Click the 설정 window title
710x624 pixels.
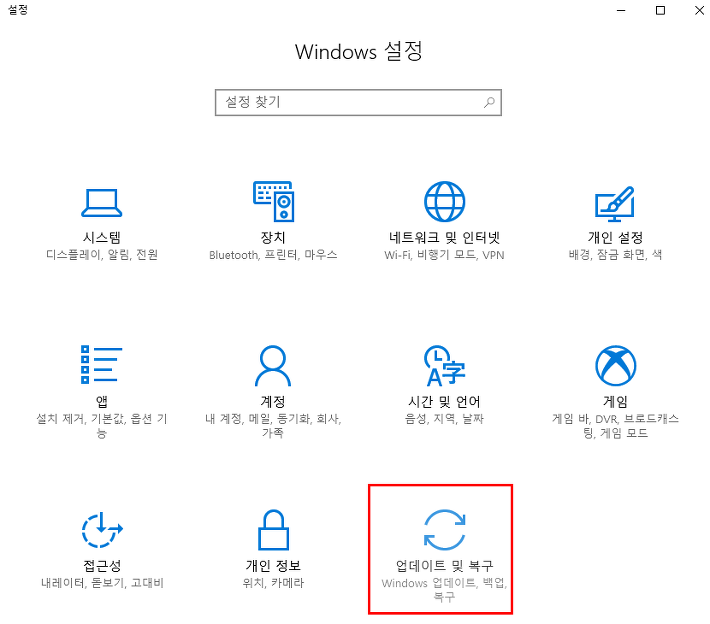18,10
